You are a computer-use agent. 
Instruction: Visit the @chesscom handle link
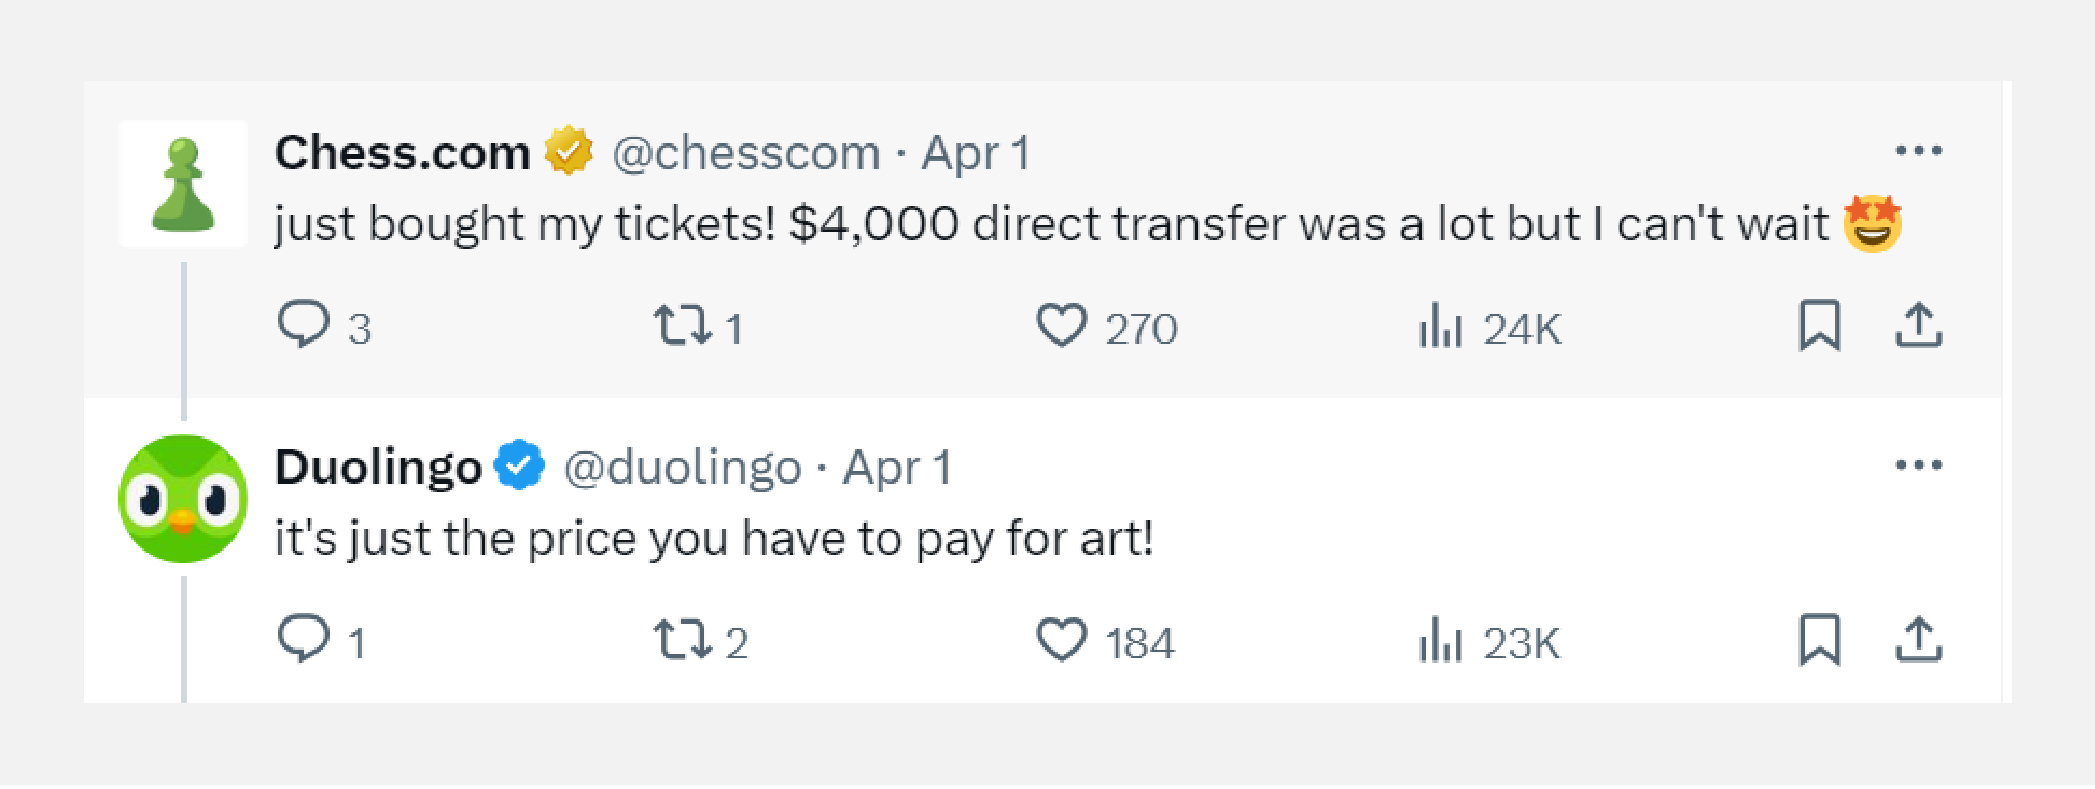coord(746,153)
